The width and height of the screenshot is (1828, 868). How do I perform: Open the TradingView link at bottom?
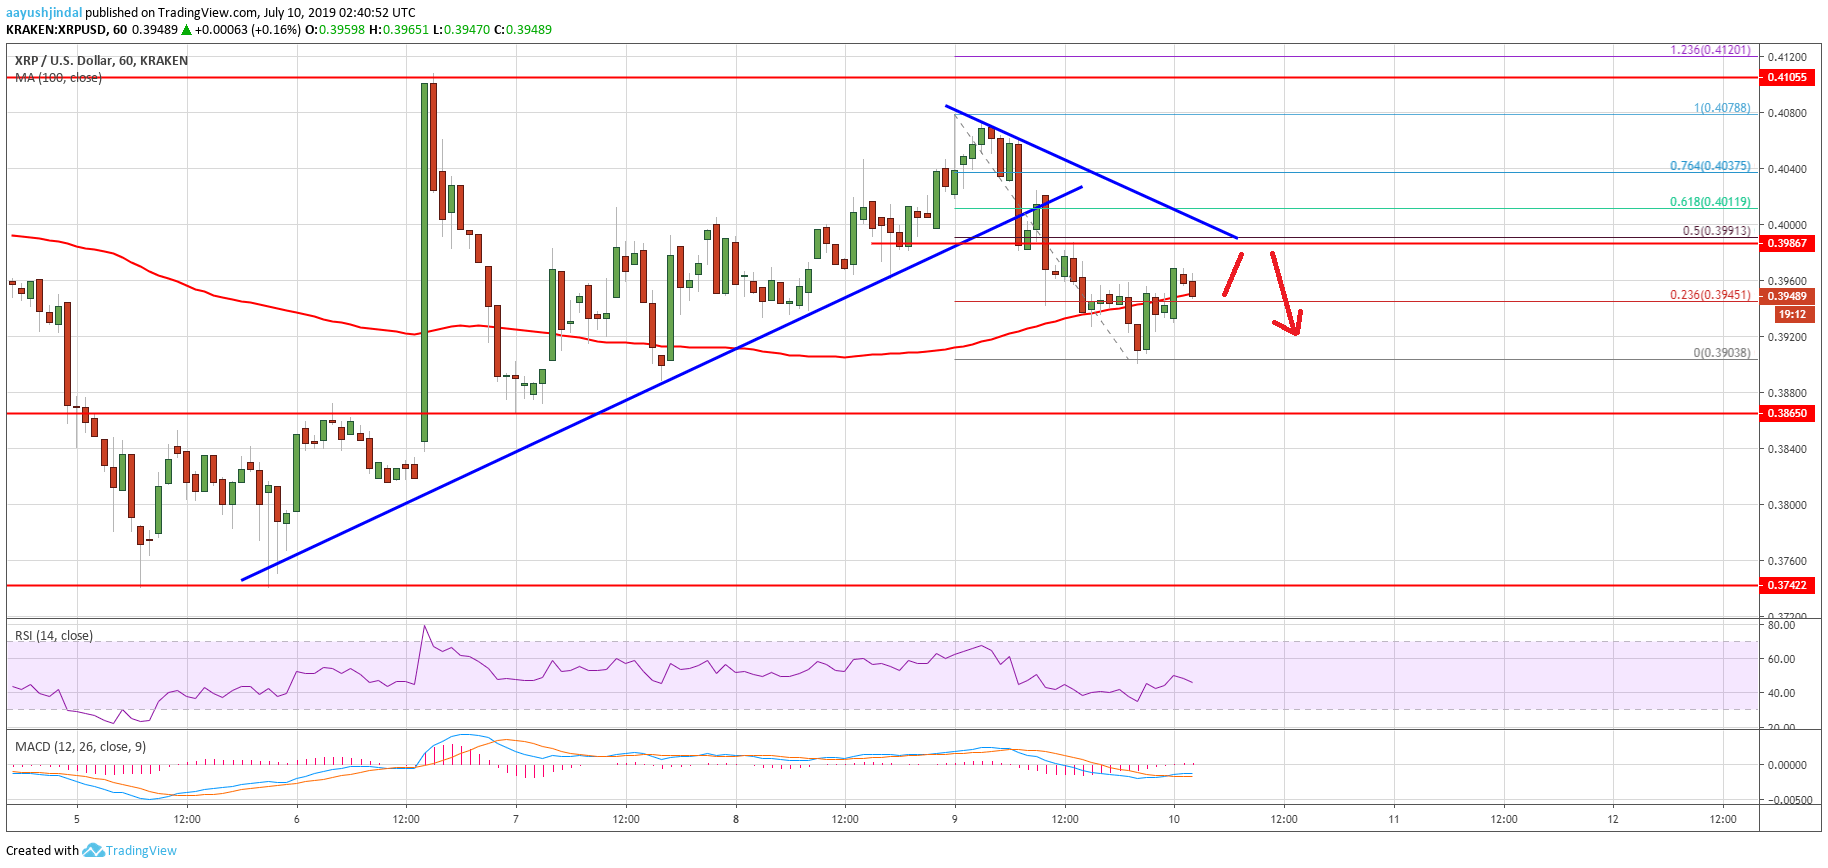click(x=141, y=851)
